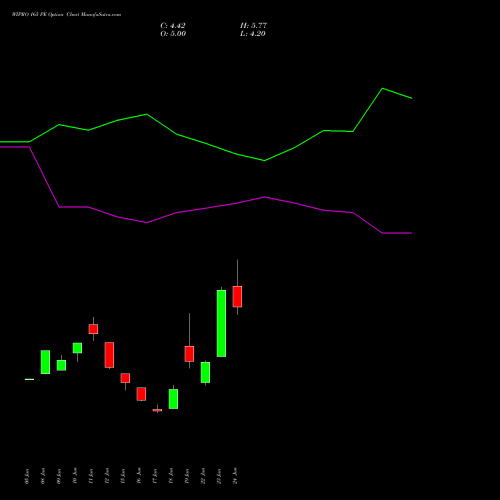Select the green candle for 08 Jun
The height and width of the screenshot is (500, 500).
(45, 362)
